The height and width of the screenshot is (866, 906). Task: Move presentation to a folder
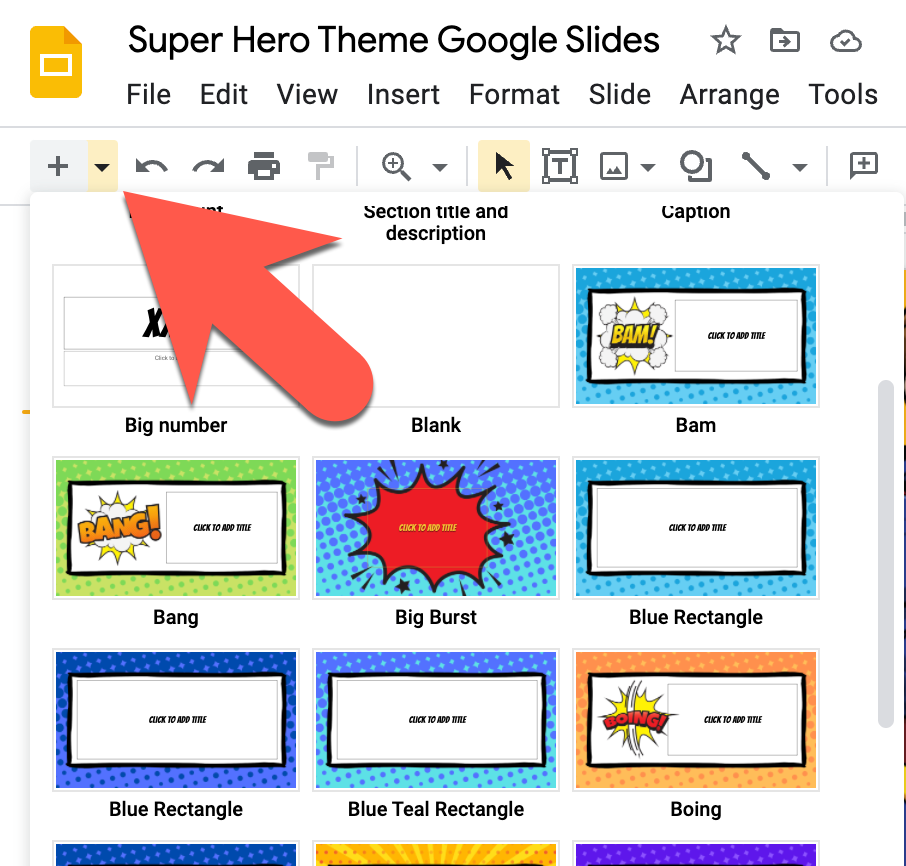(x=785, y=41)
